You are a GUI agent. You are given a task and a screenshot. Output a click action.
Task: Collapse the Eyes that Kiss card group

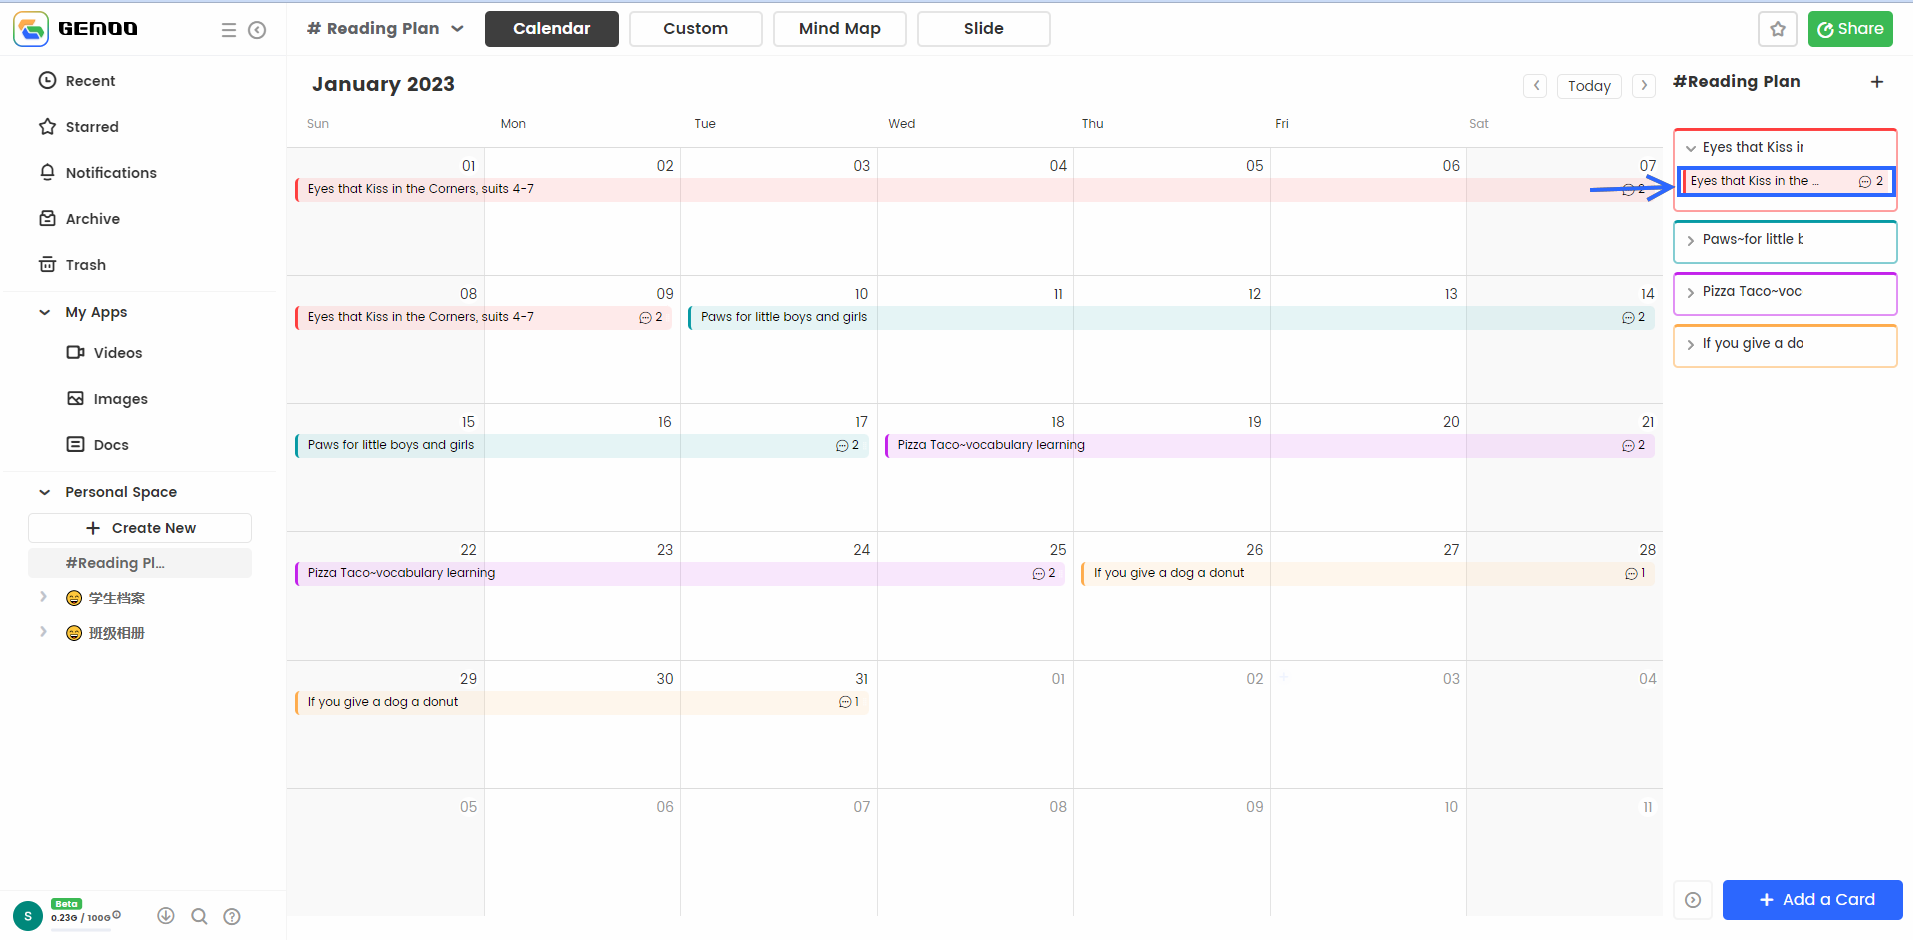pyautogui.click(x=1691, y=148)
